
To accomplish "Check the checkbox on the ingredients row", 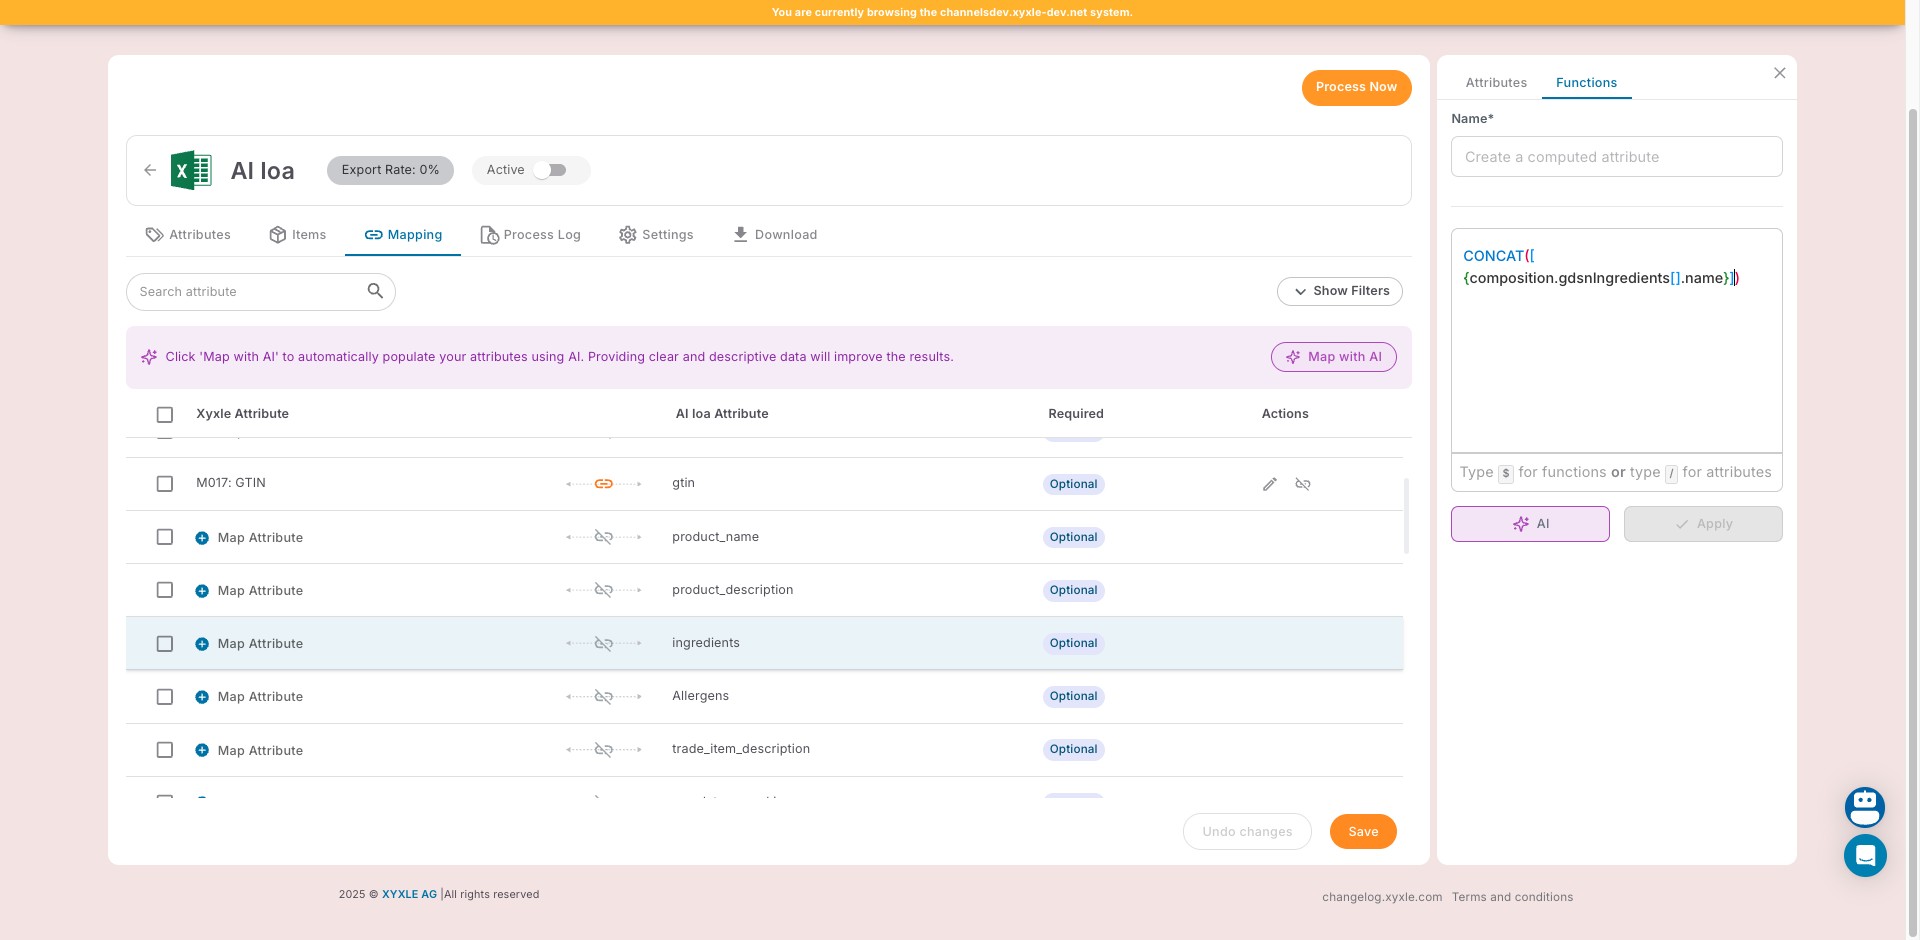I will (165, 644).
